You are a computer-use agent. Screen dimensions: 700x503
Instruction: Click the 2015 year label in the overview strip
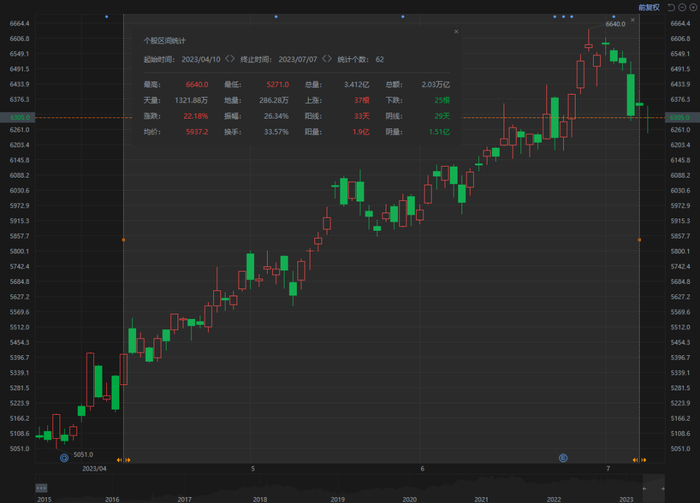pyautogui.click(x=44, y=499)
